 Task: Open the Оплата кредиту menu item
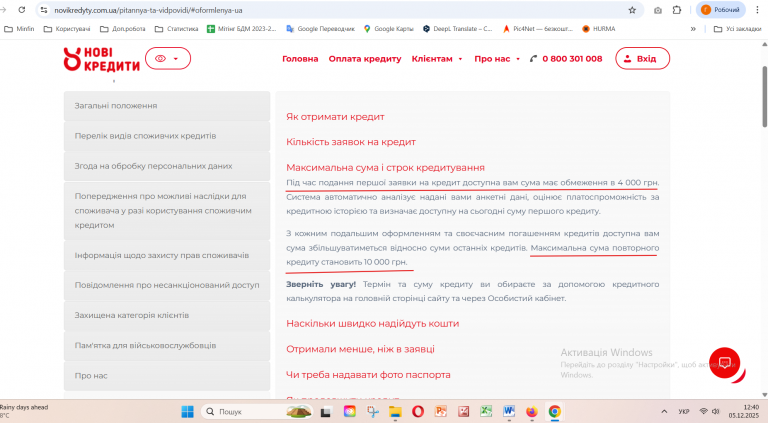(364, 59)
